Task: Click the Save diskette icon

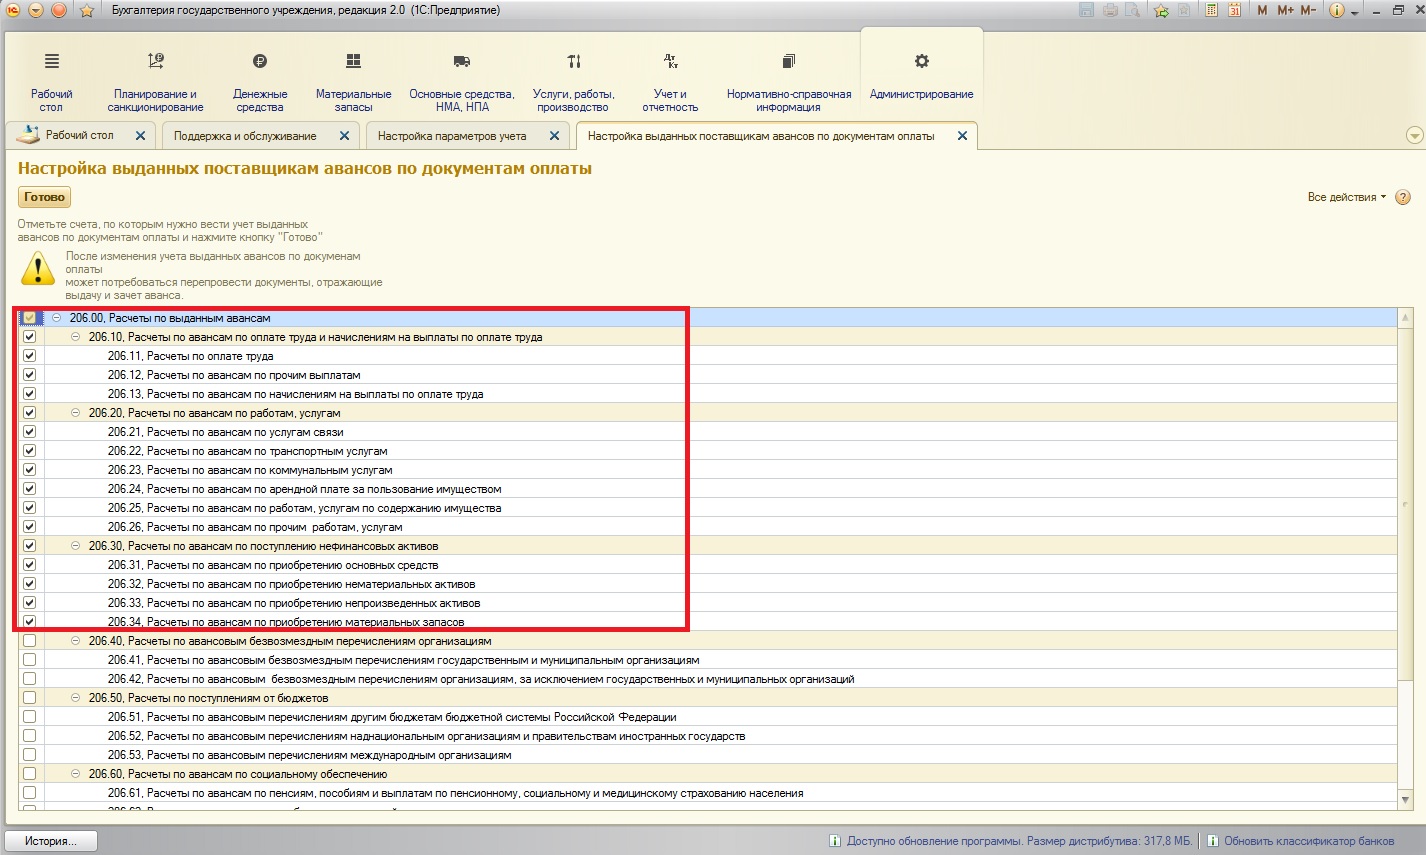Action: 1087,10
